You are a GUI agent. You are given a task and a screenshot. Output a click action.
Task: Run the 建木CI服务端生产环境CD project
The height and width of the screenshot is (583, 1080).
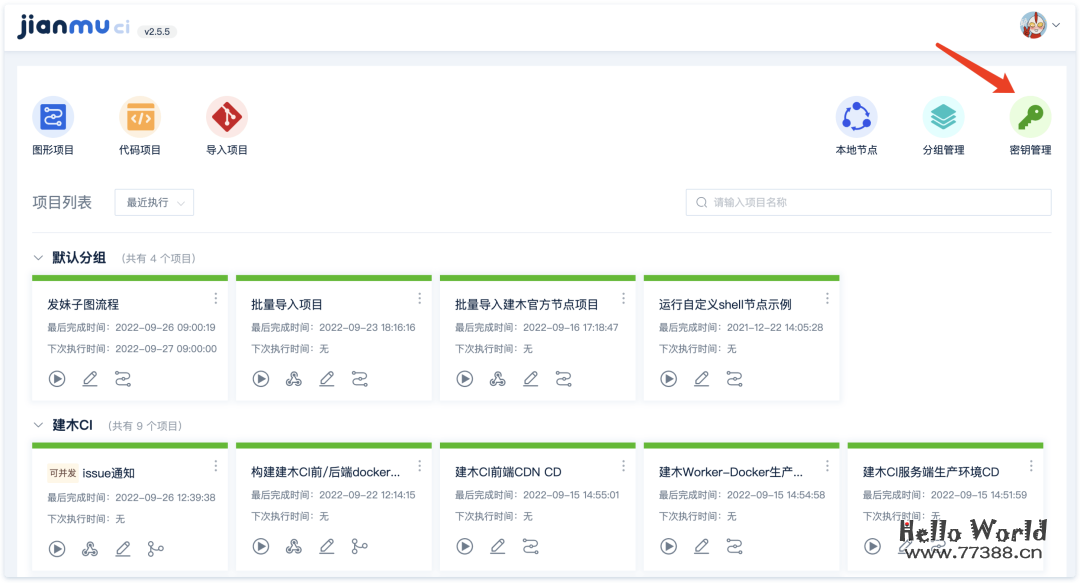click(873, 546)
